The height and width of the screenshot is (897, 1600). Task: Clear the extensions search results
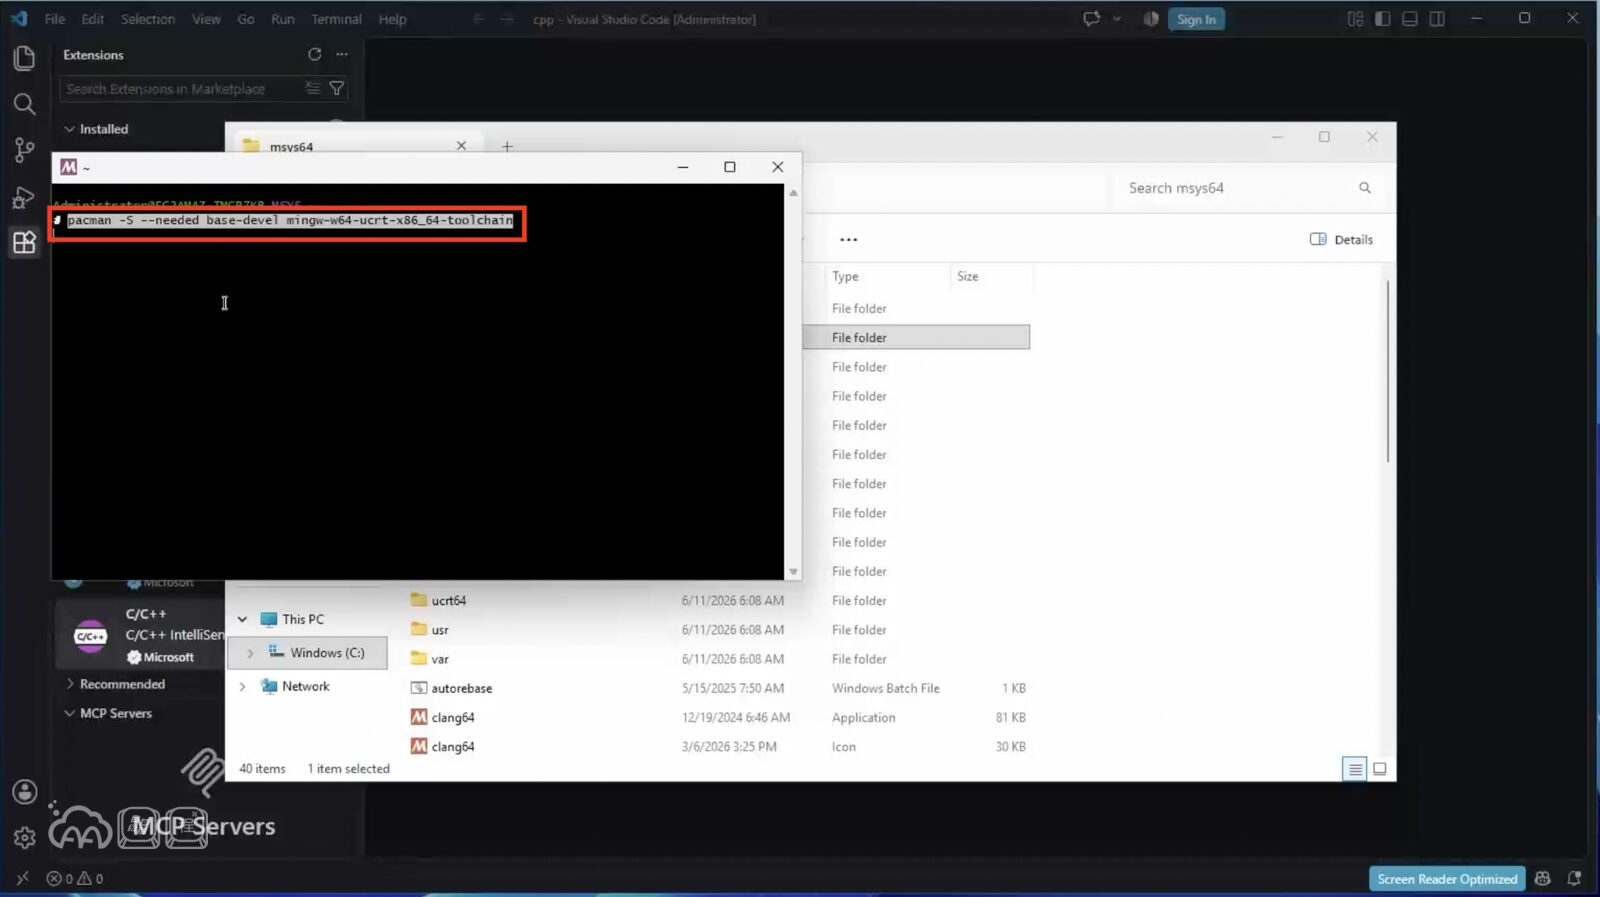pos(313,89)
